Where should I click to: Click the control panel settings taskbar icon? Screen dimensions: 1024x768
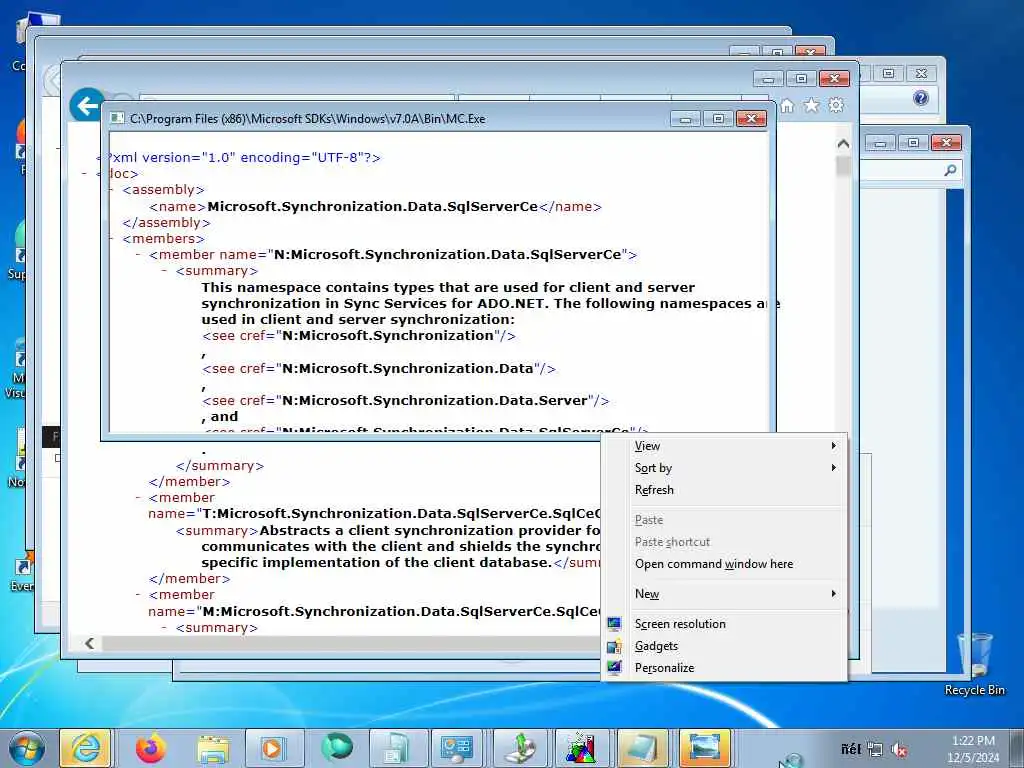pyautogui.click(x=457, y=748)
